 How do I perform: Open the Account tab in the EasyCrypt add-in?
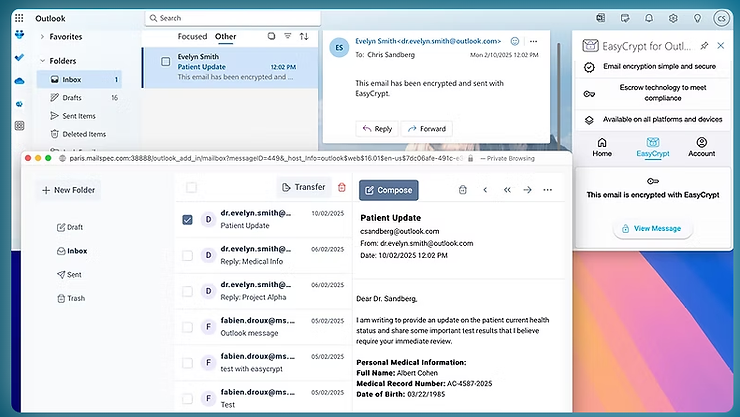[x=701, y=147]
